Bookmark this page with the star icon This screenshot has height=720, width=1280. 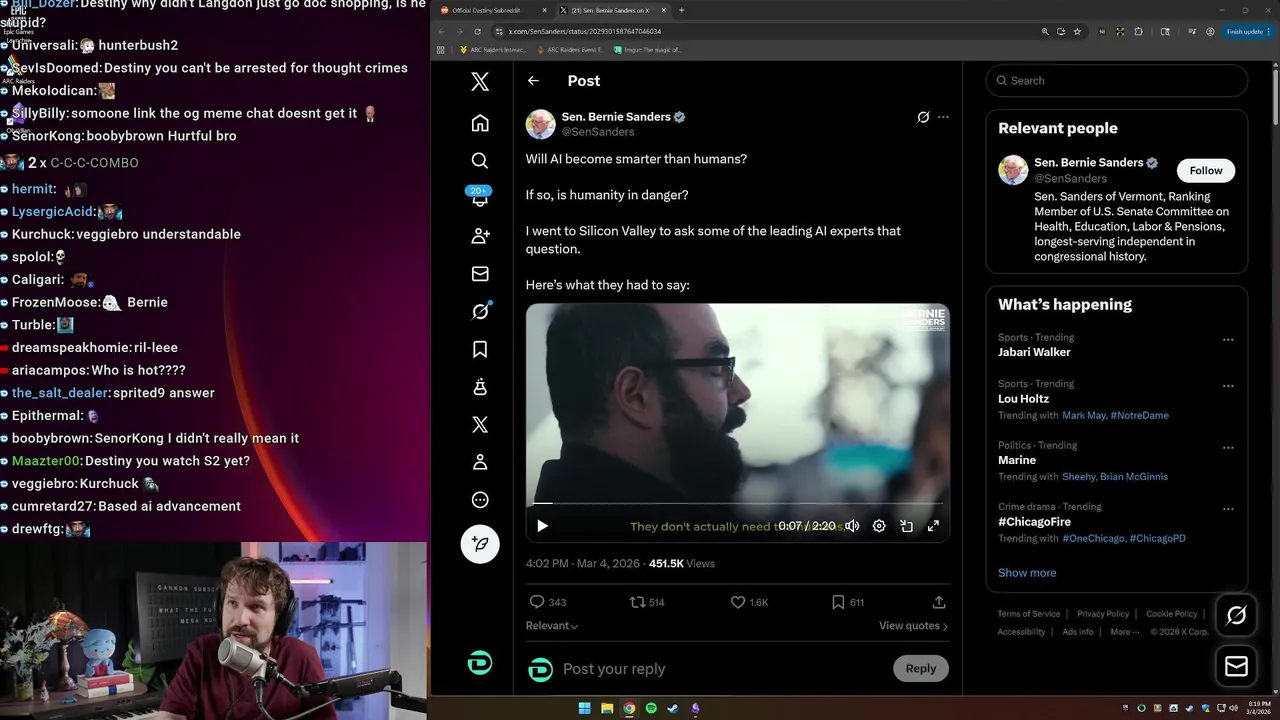(1077, 31)
